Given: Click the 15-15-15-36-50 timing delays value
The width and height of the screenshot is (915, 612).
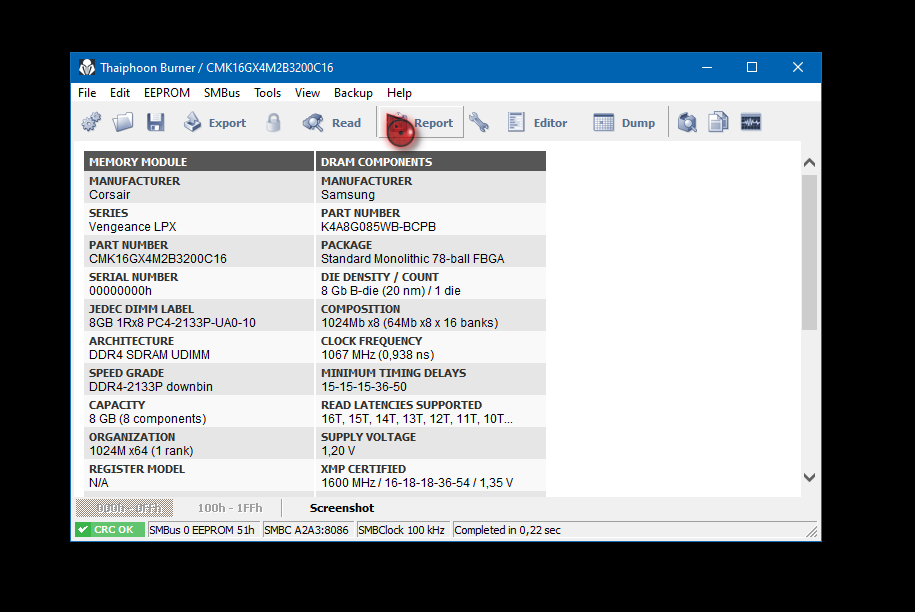Looking at the screenshot, I should pyautogui.click(x=364, y=387).
